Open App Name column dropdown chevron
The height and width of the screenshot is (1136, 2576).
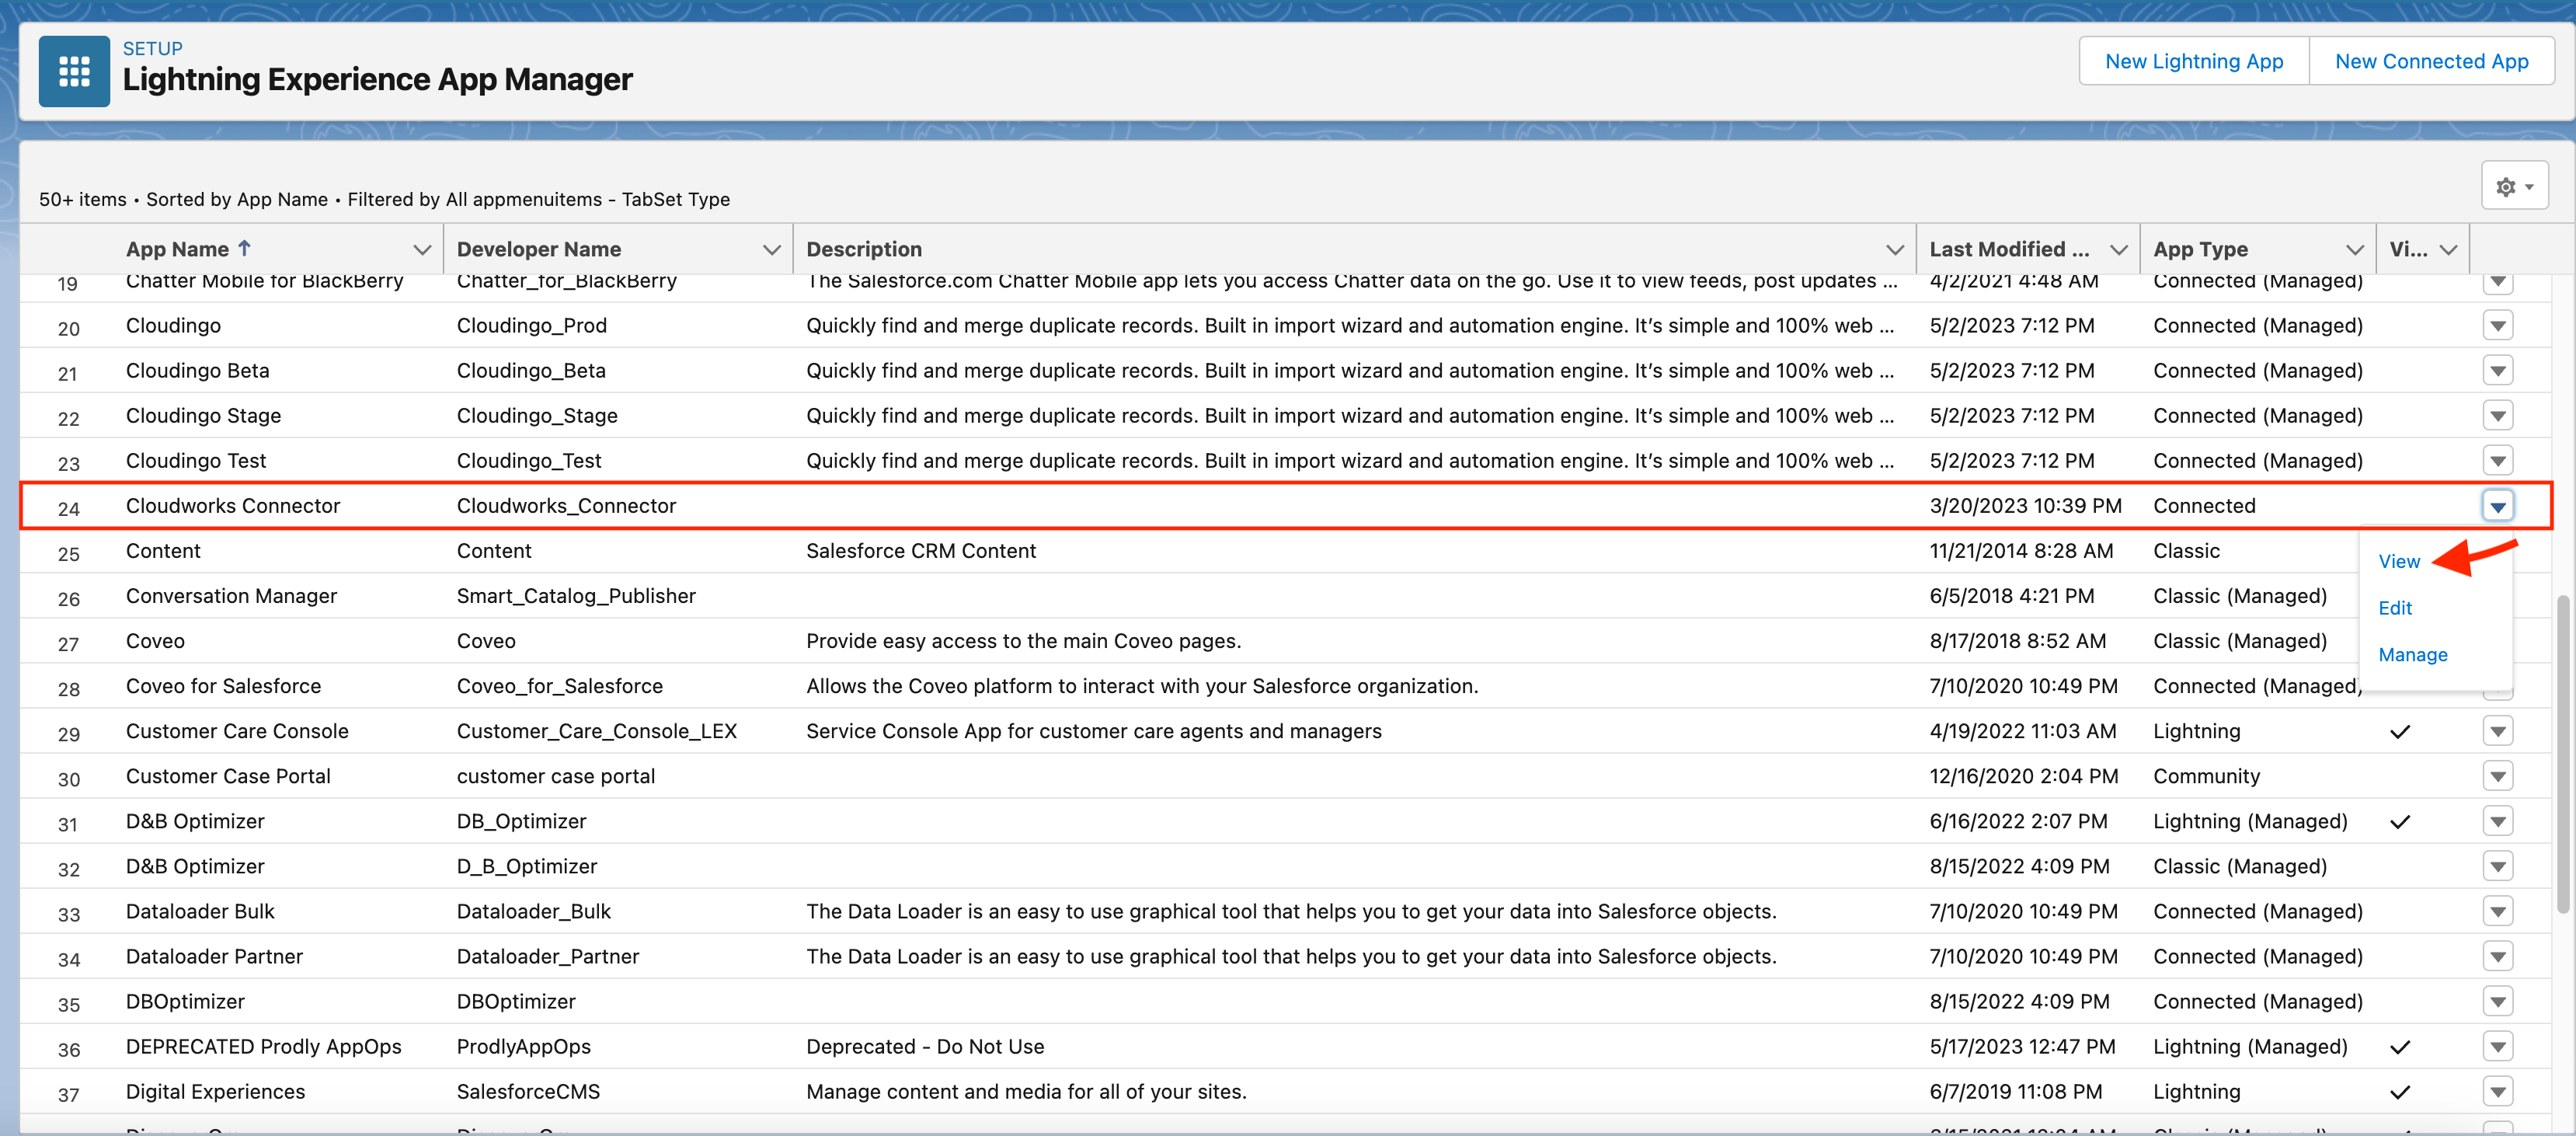(422, 249)
